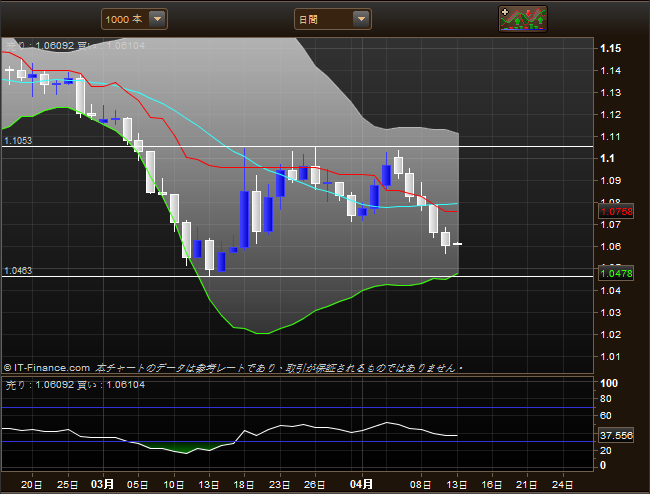
Task: Select the 1.0463 support line label
Action: click(x=18, y=271)
